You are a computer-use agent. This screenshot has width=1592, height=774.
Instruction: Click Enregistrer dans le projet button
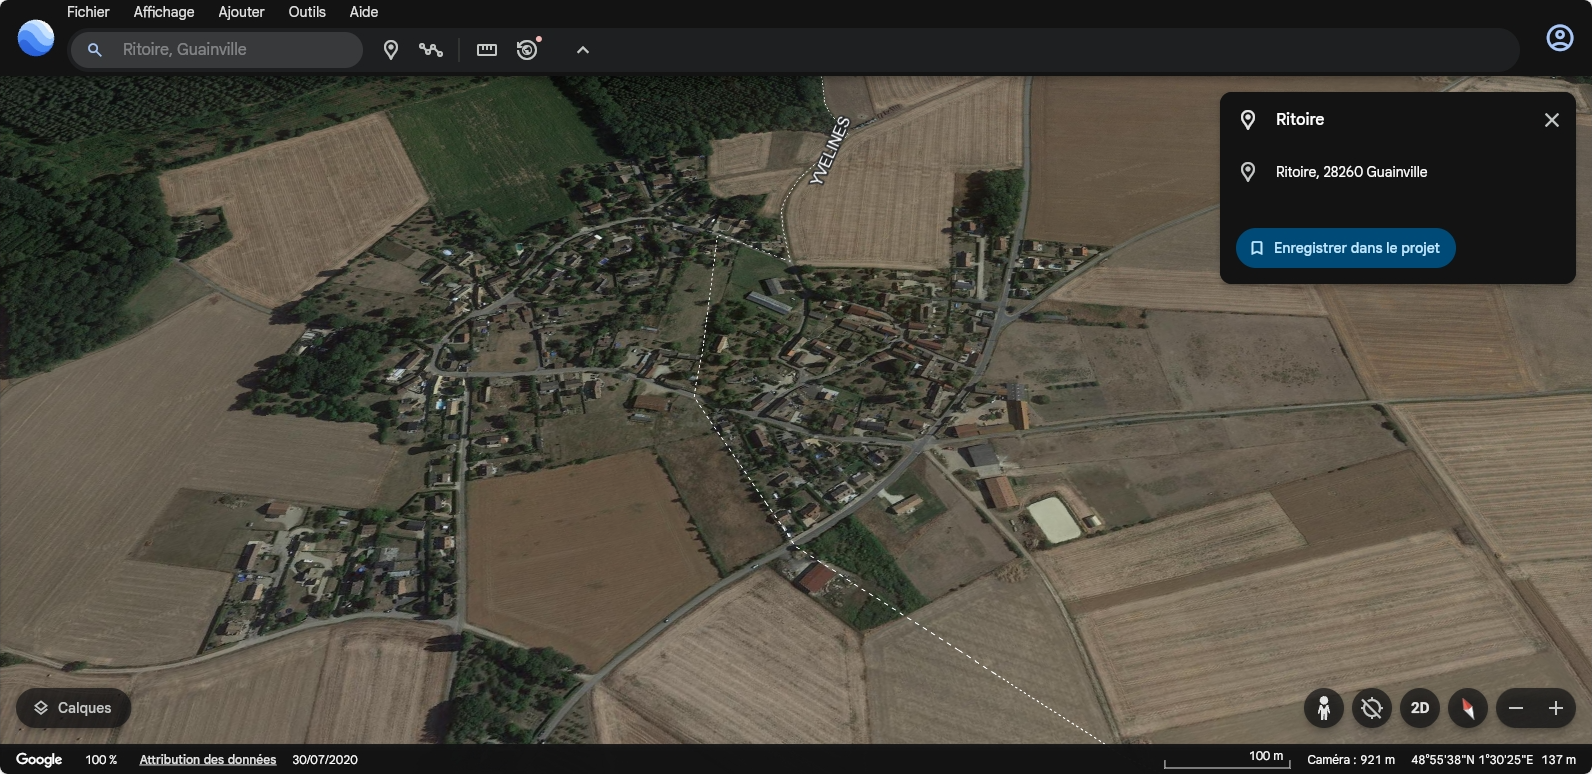[1345, 248]
